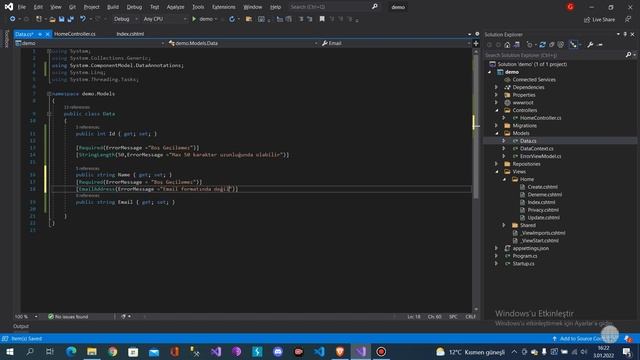Screen dimensions: 640x360
Task: Click the Home icon in Solution Explorer
Action: [x=507, y=45]
